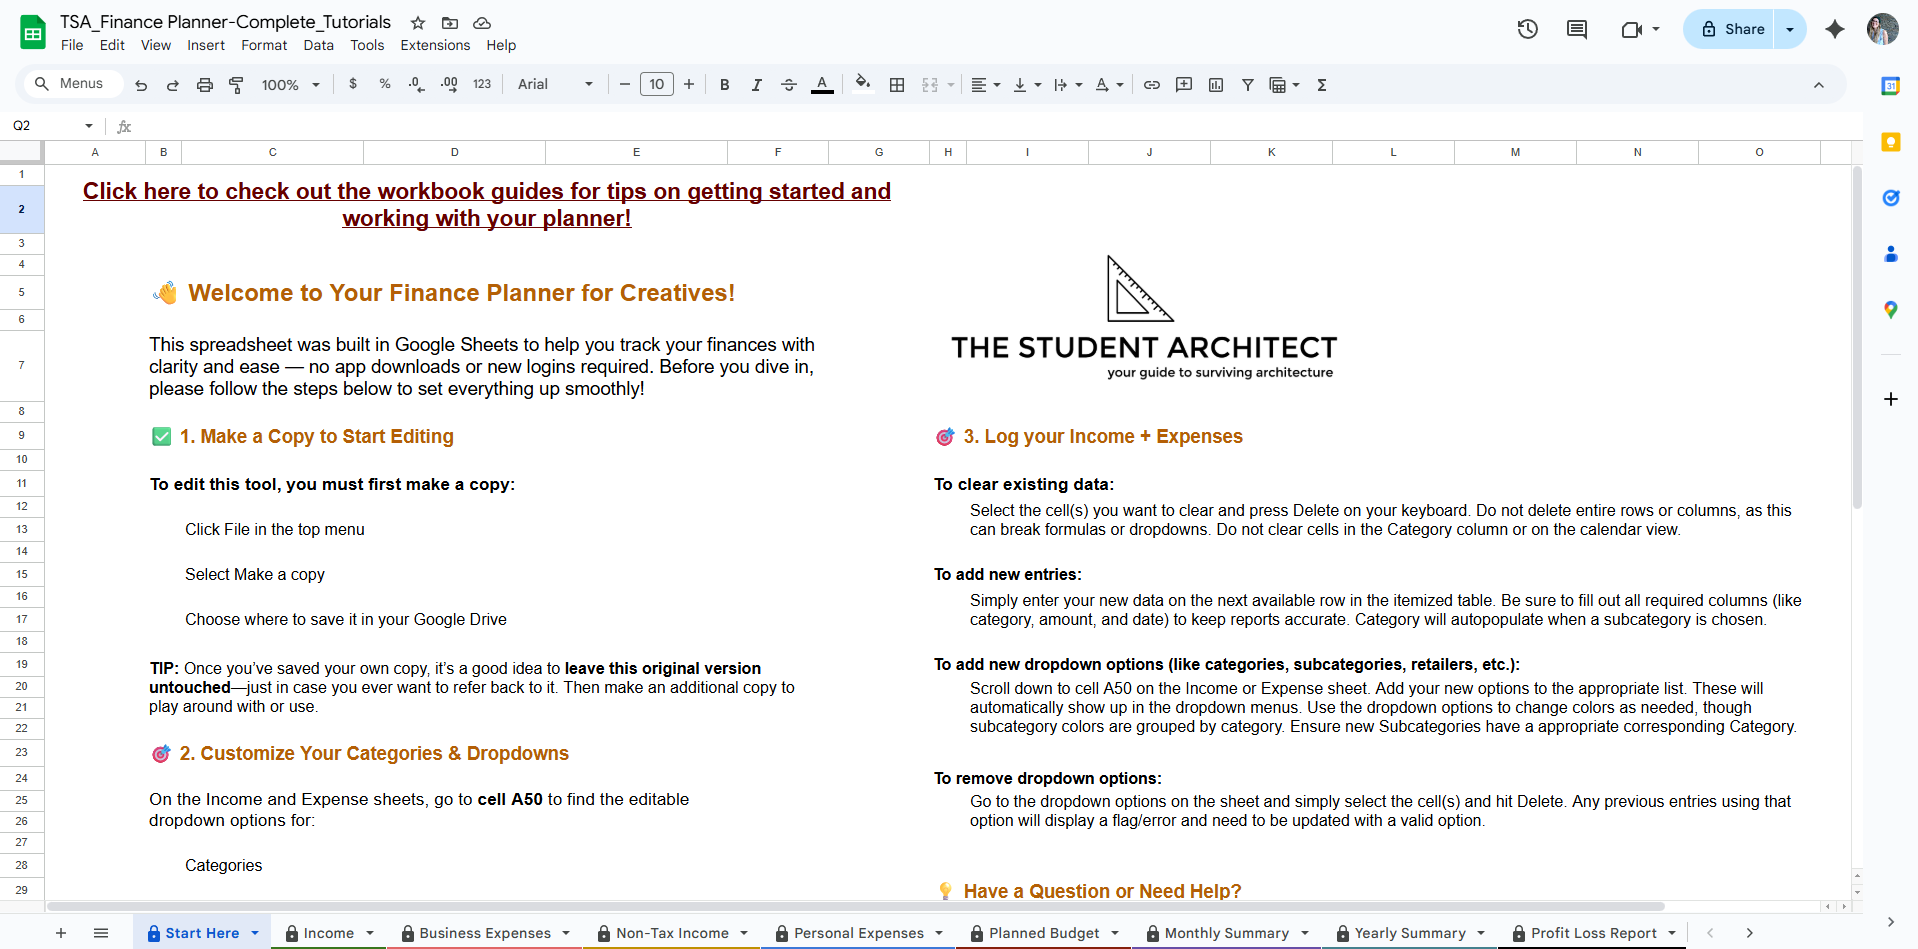
Task: Open Google Calendar side panel icon
Action: pos(1891,86)
